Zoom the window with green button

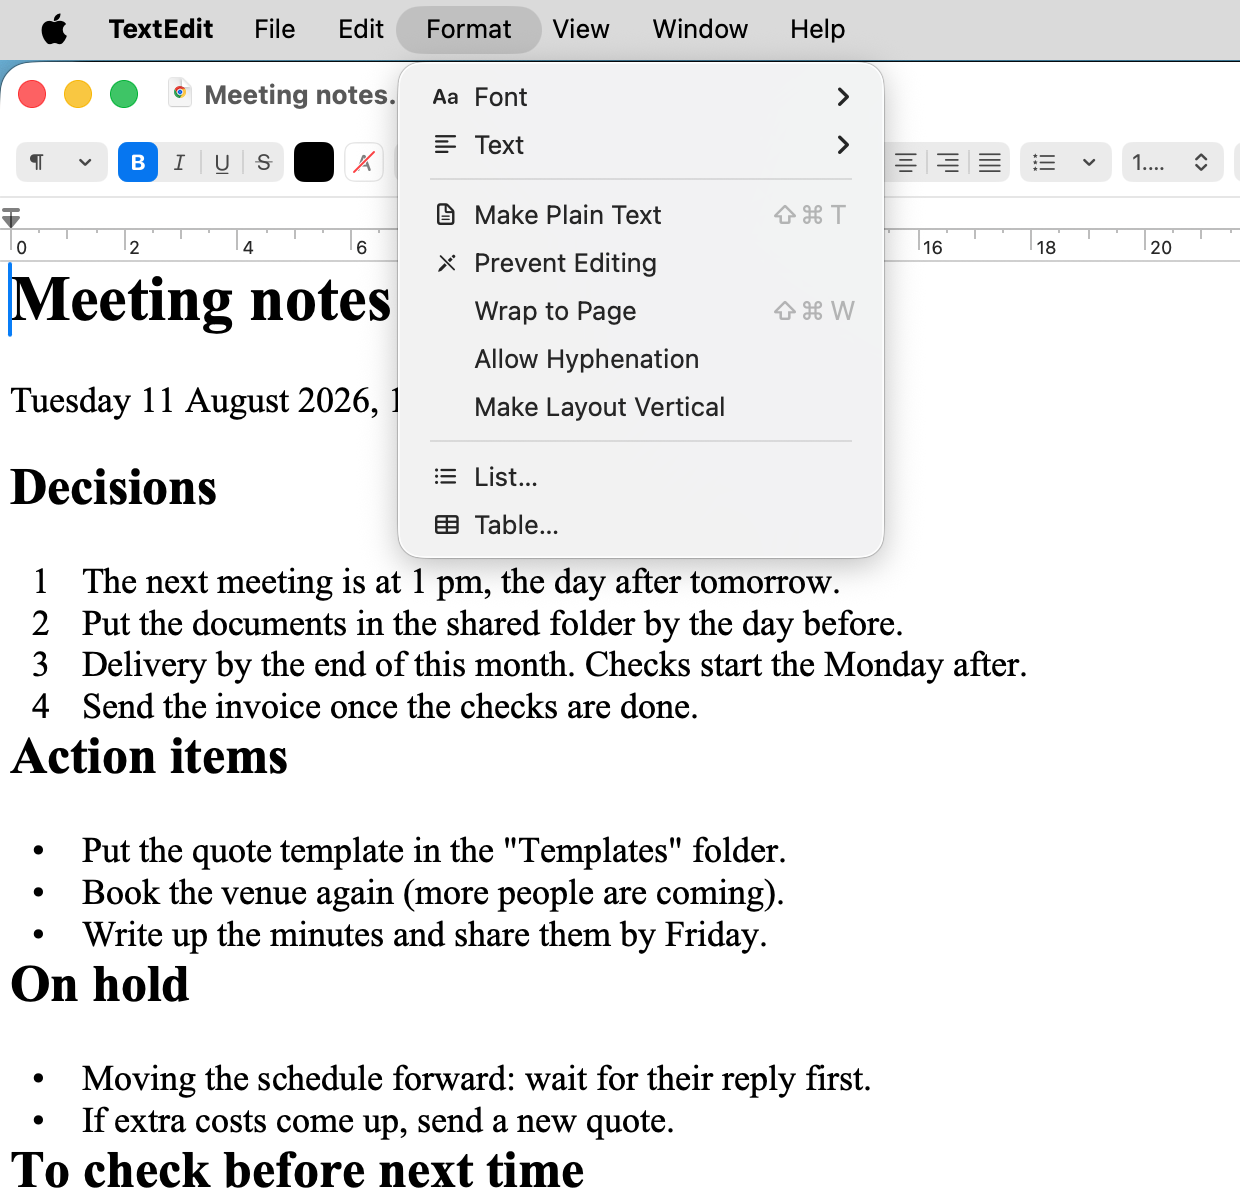click(x=124, y=94)
